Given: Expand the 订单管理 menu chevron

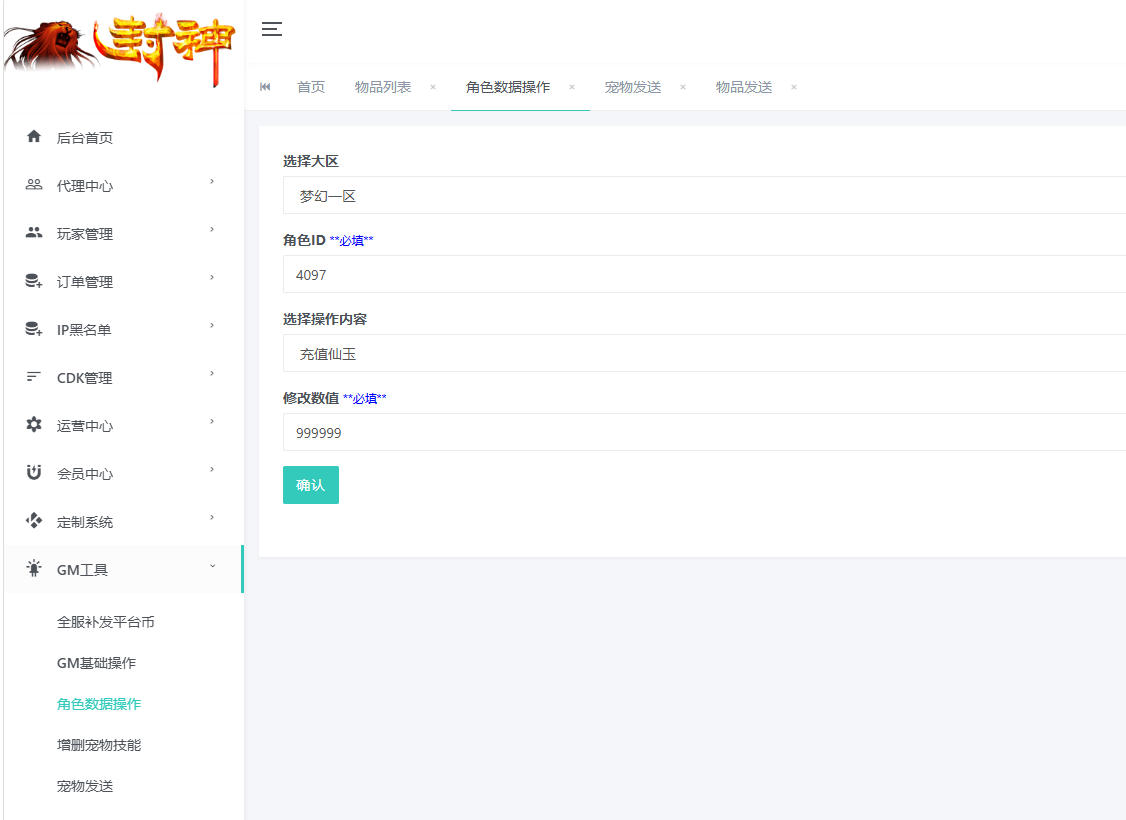Looking at the screenshot, I should pos(212,278).
